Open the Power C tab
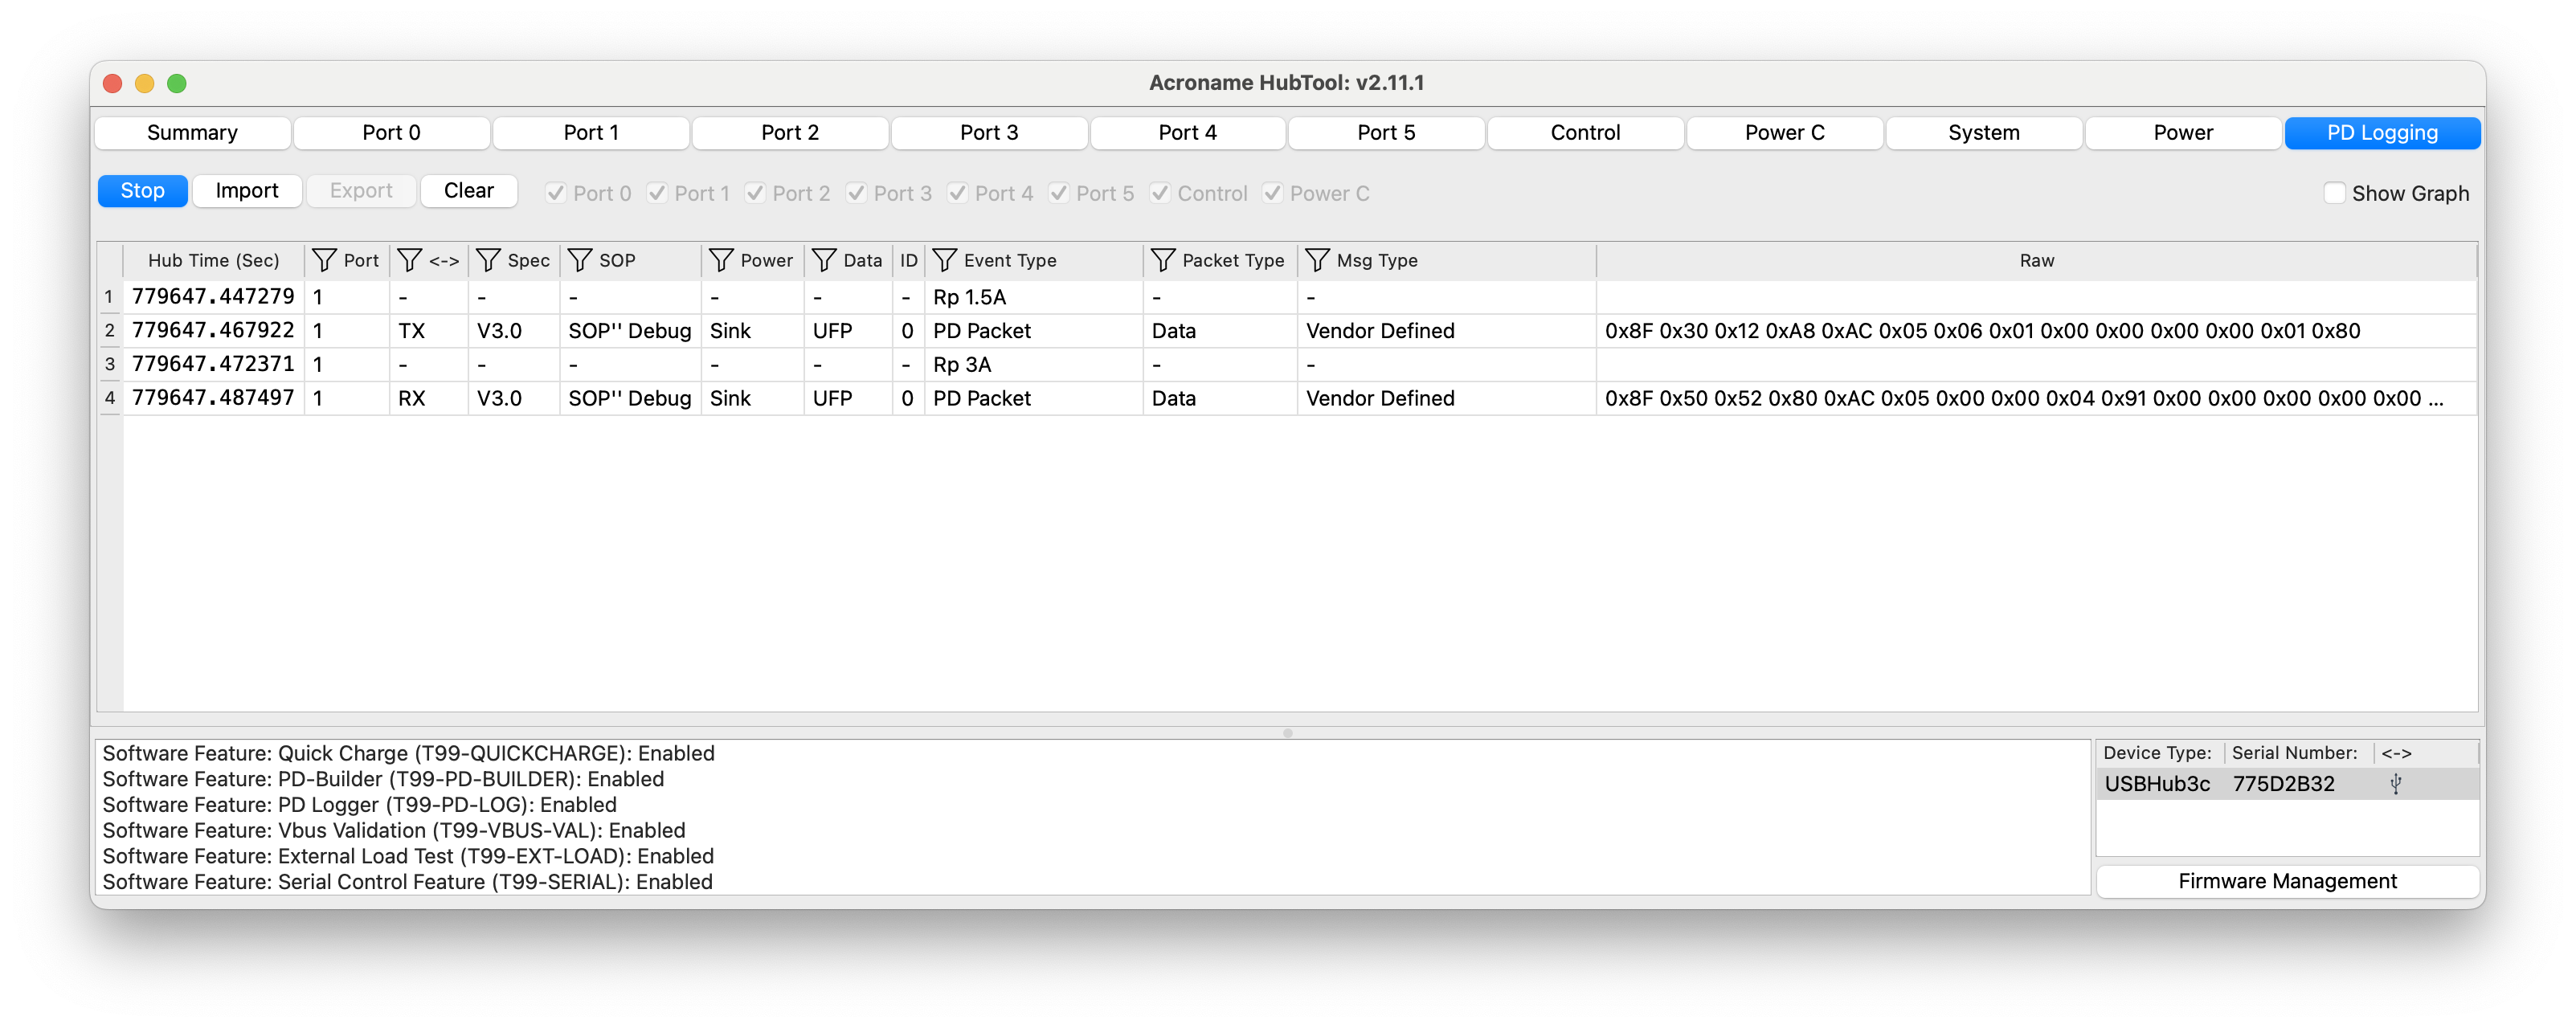 [x=1784, y=133]
